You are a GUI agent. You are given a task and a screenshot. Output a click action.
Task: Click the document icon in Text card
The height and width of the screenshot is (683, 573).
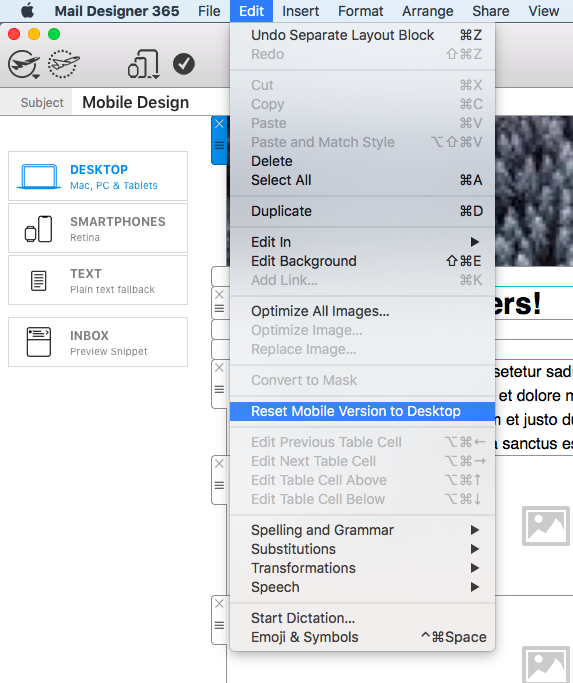[38, 281]
